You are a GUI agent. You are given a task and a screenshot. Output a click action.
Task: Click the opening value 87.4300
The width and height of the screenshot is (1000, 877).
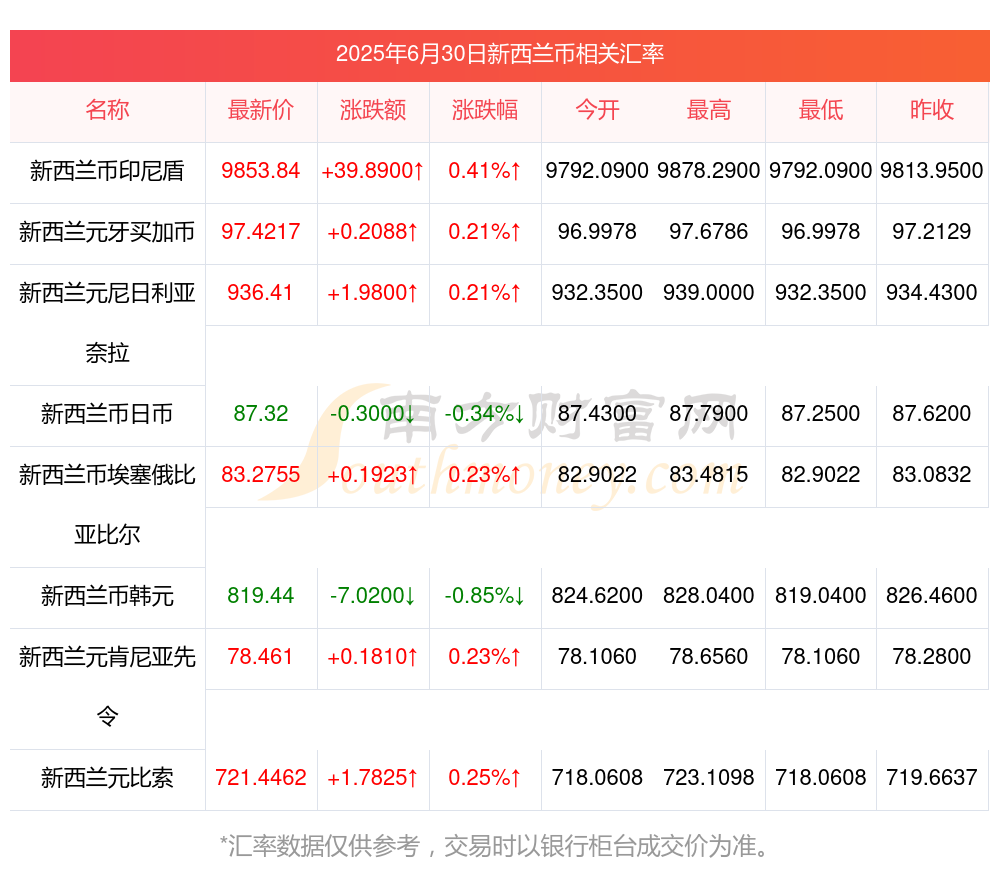(597, 413)
